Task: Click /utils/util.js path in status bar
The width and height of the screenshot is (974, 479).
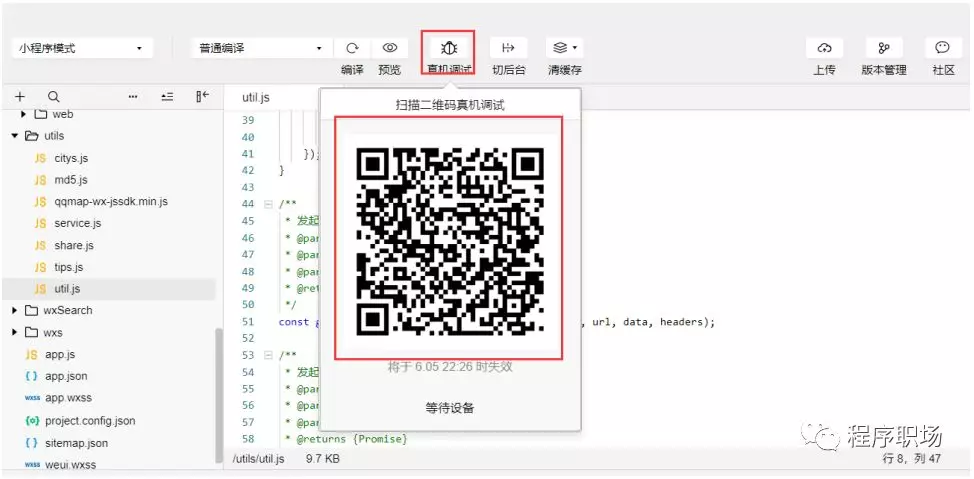Action: click(258, 459)
